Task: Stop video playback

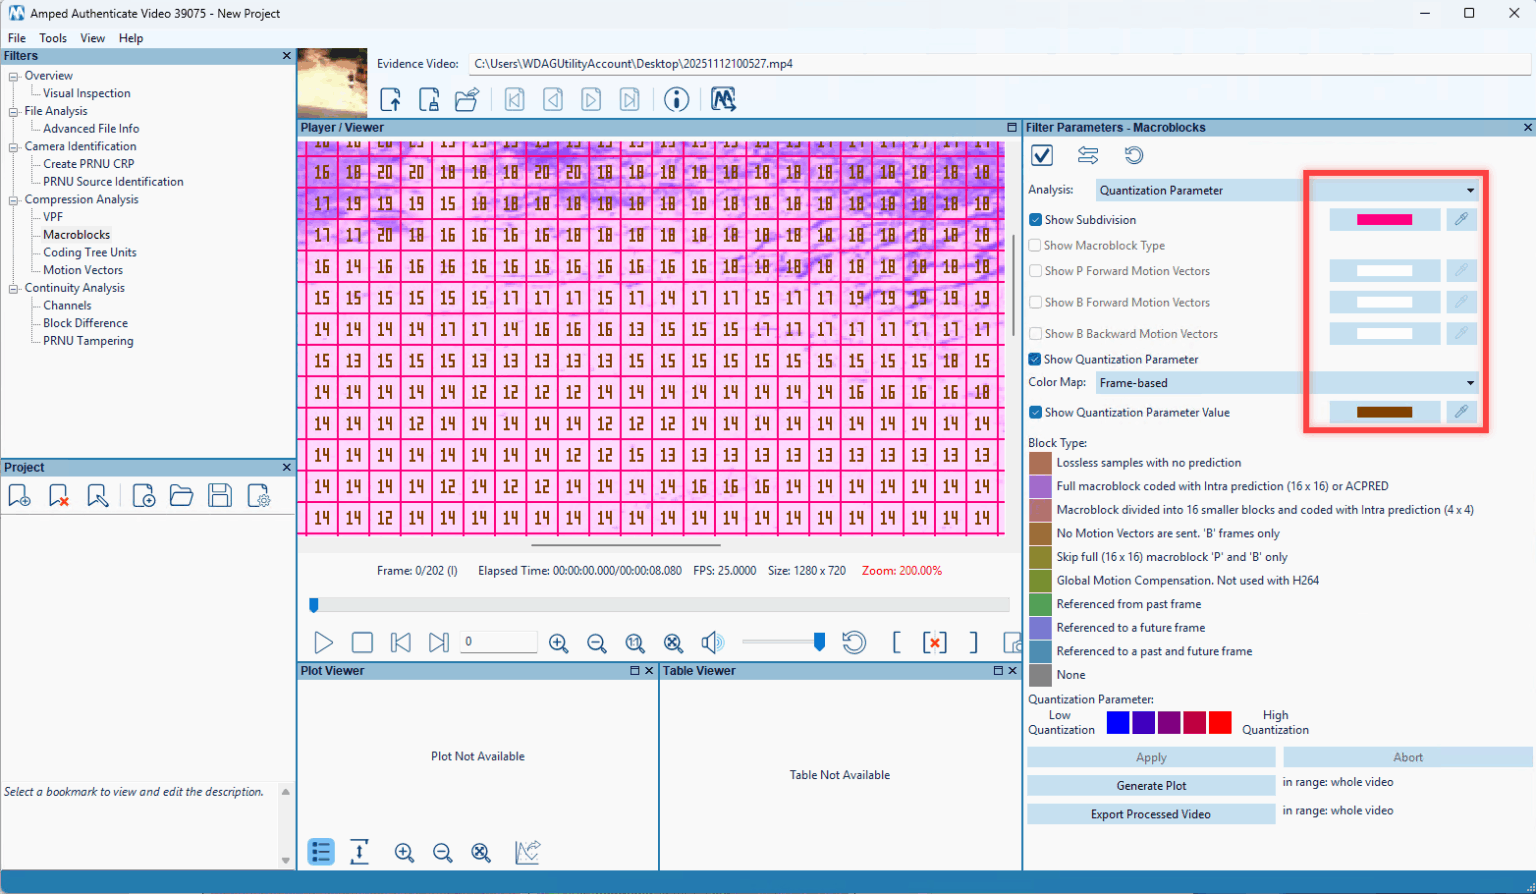Action: (x=362, y=642)
